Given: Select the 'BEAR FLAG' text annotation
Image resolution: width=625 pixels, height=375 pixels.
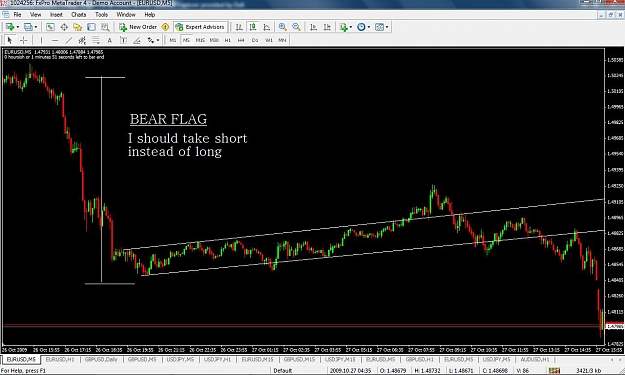Looking at the screenshot, I should [x=168, y=119].
